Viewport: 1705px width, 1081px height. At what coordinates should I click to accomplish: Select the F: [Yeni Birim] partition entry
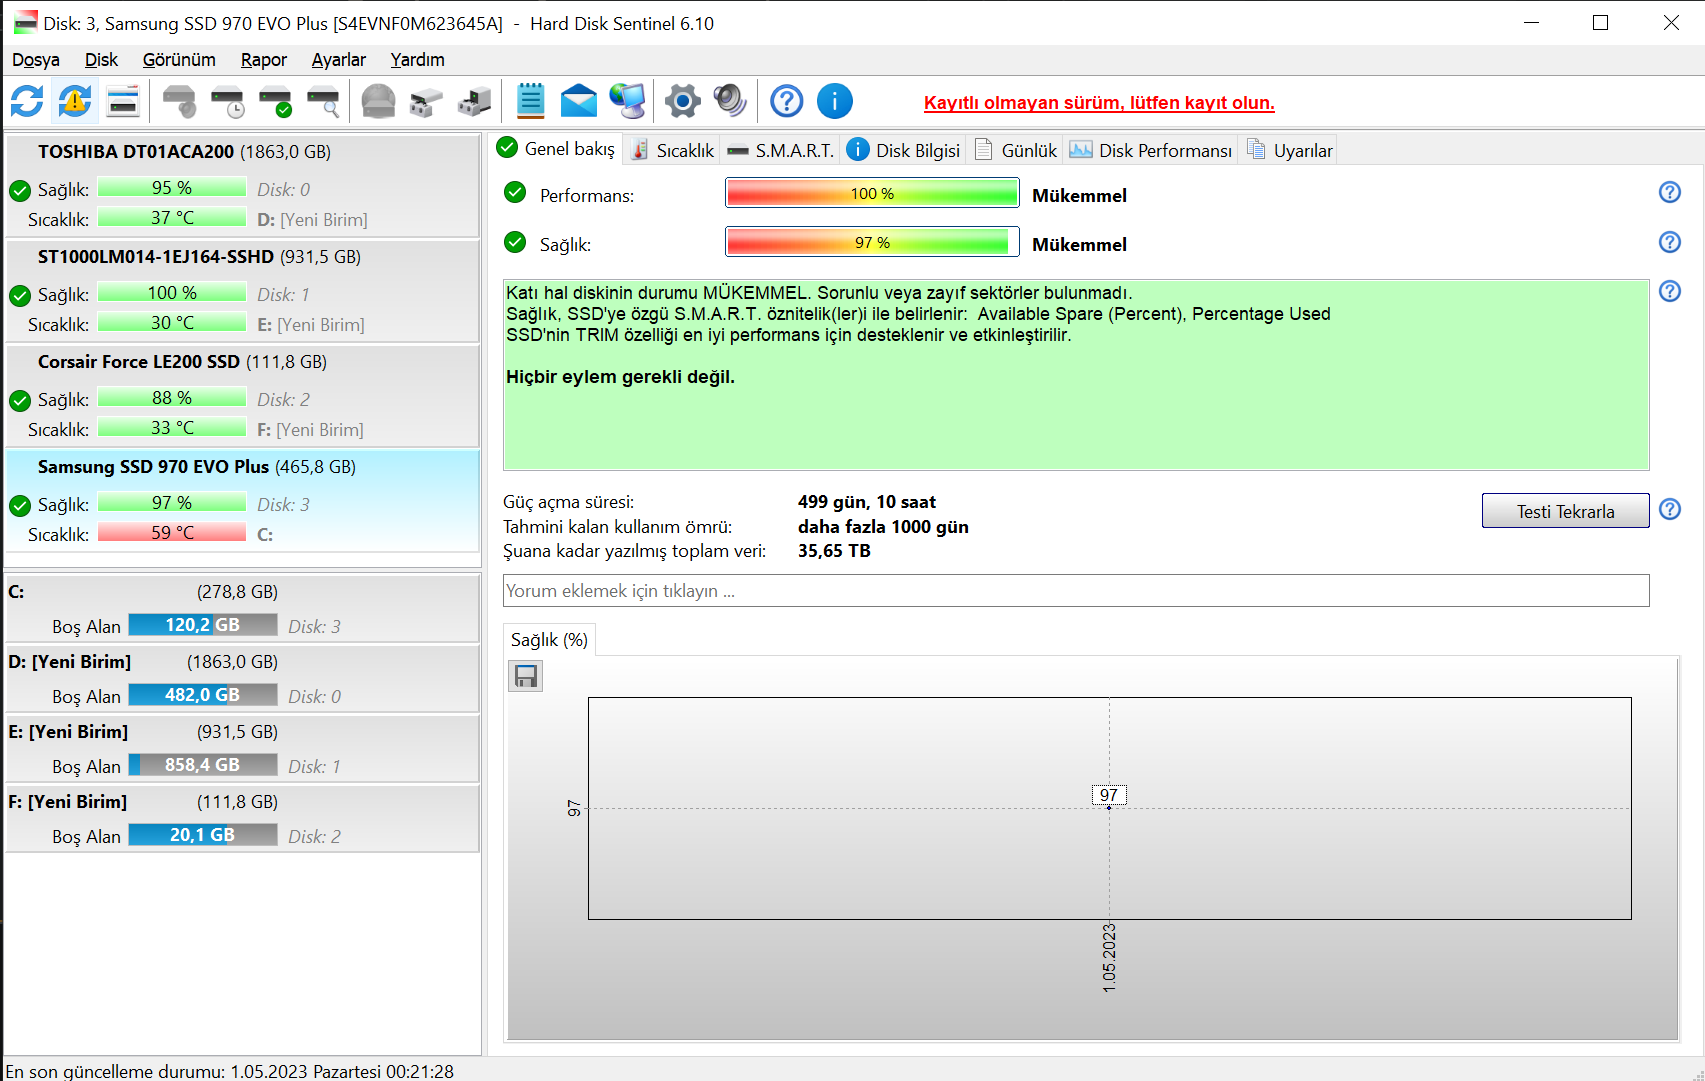(x=243, y=818)
